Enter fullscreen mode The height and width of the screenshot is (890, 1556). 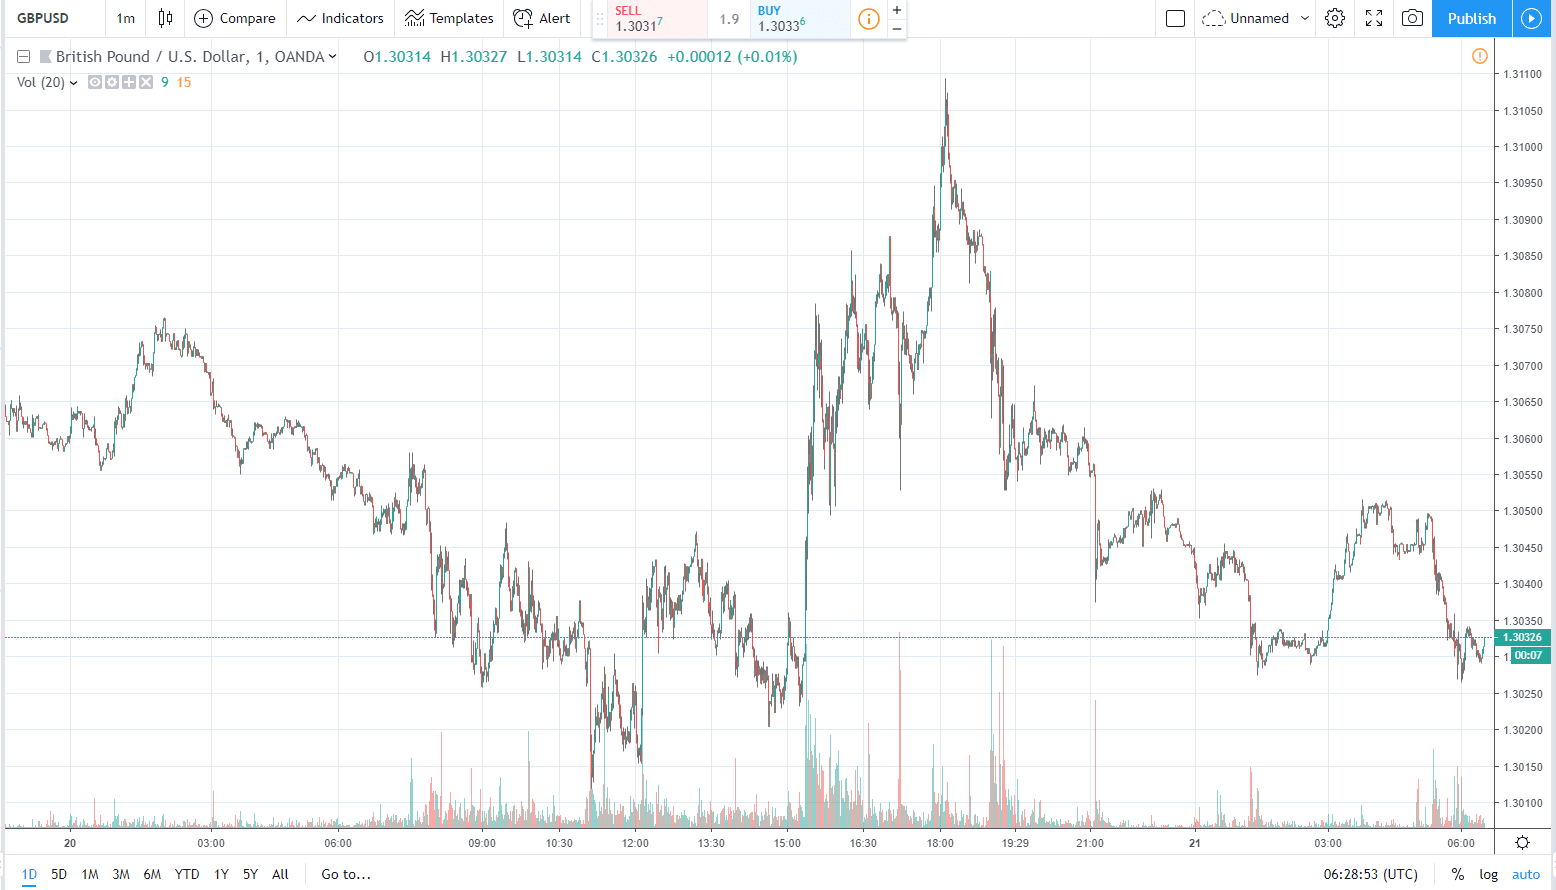click(x=1374, y=18)
